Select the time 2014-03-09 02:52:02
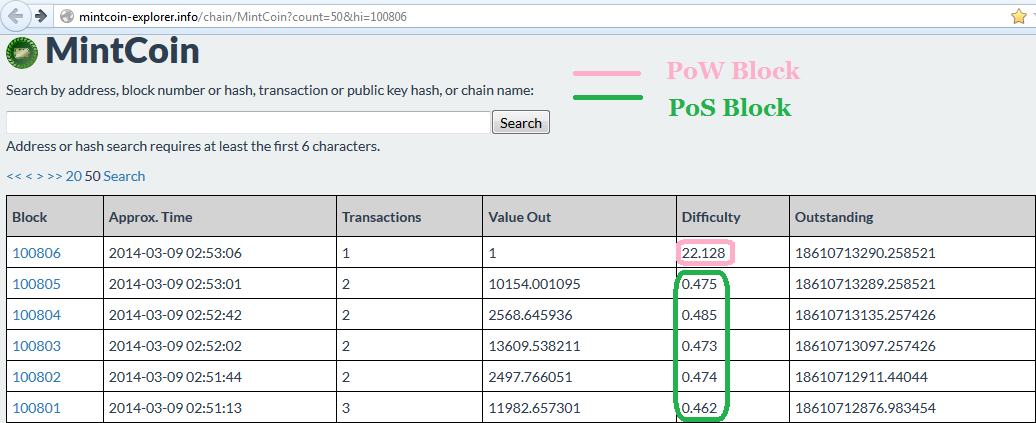This screenshot has height=423, width=1036. click(x=175, y=346)
